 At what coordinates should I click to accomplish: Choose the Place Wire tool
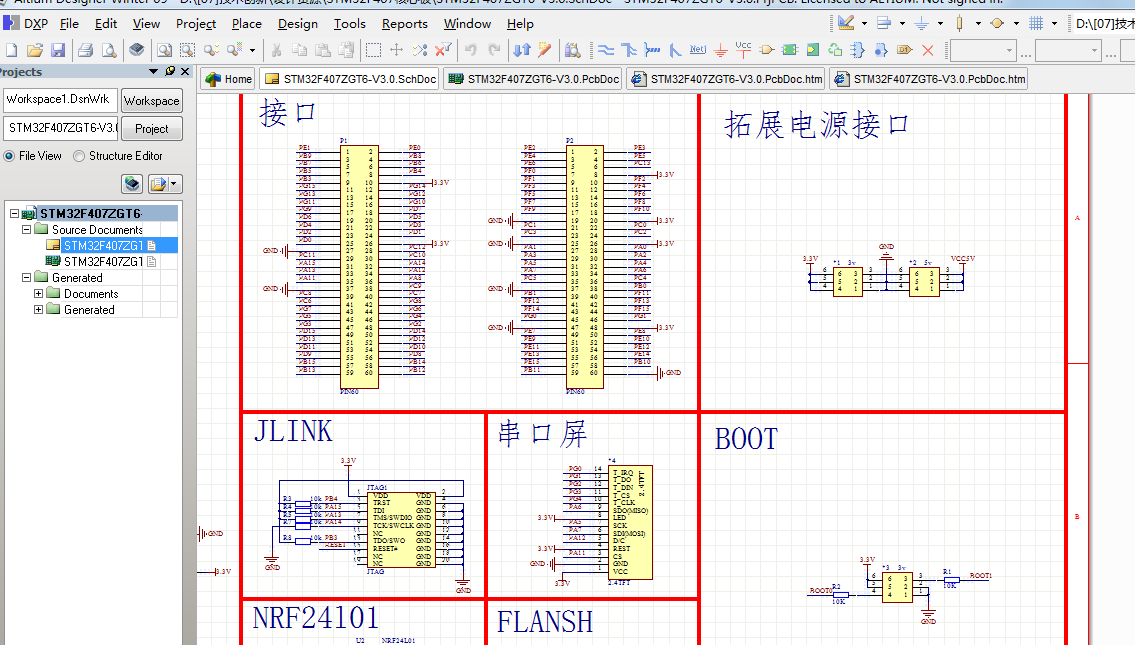coord(606,50)
